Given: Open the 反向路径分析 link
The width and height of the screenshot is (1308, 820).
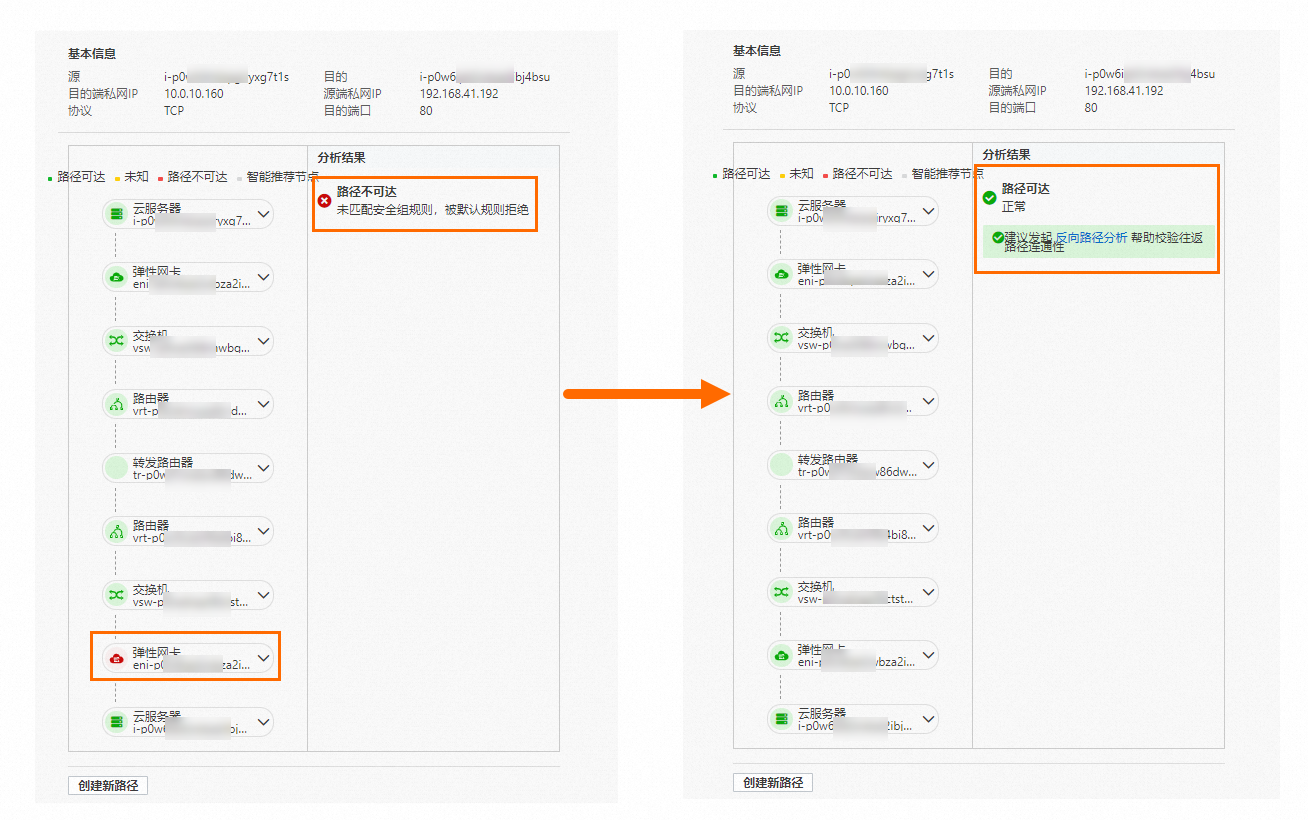Looking at the screenshot, I should pos(1091,238).
